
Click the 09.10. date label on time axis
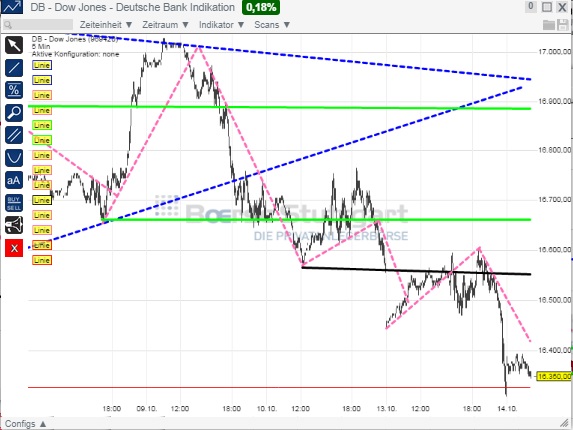[147, 408]
